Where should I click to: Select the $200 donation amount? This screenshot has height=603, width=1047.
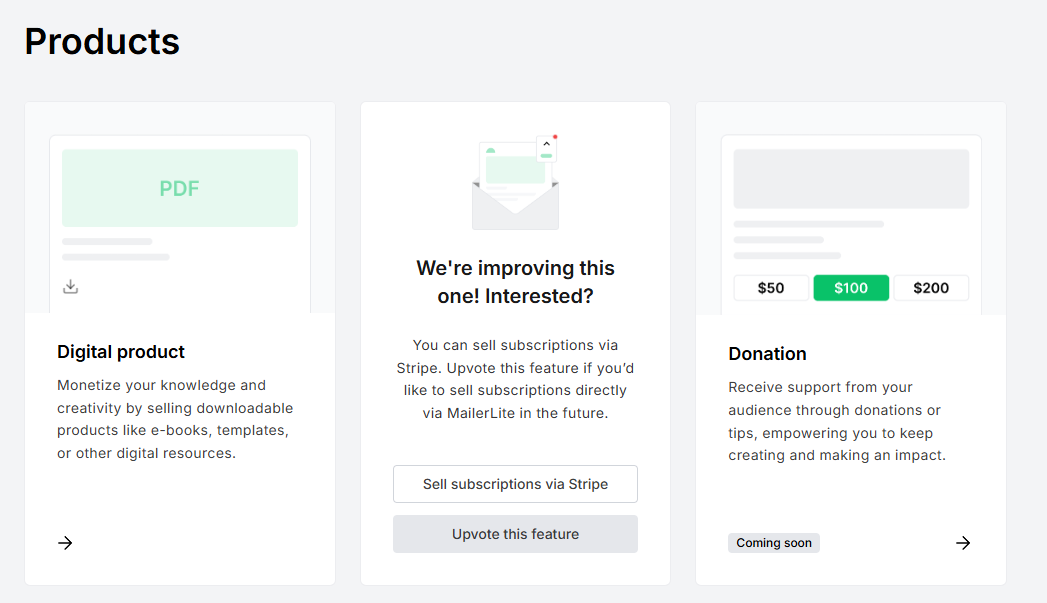click(931, 287)
